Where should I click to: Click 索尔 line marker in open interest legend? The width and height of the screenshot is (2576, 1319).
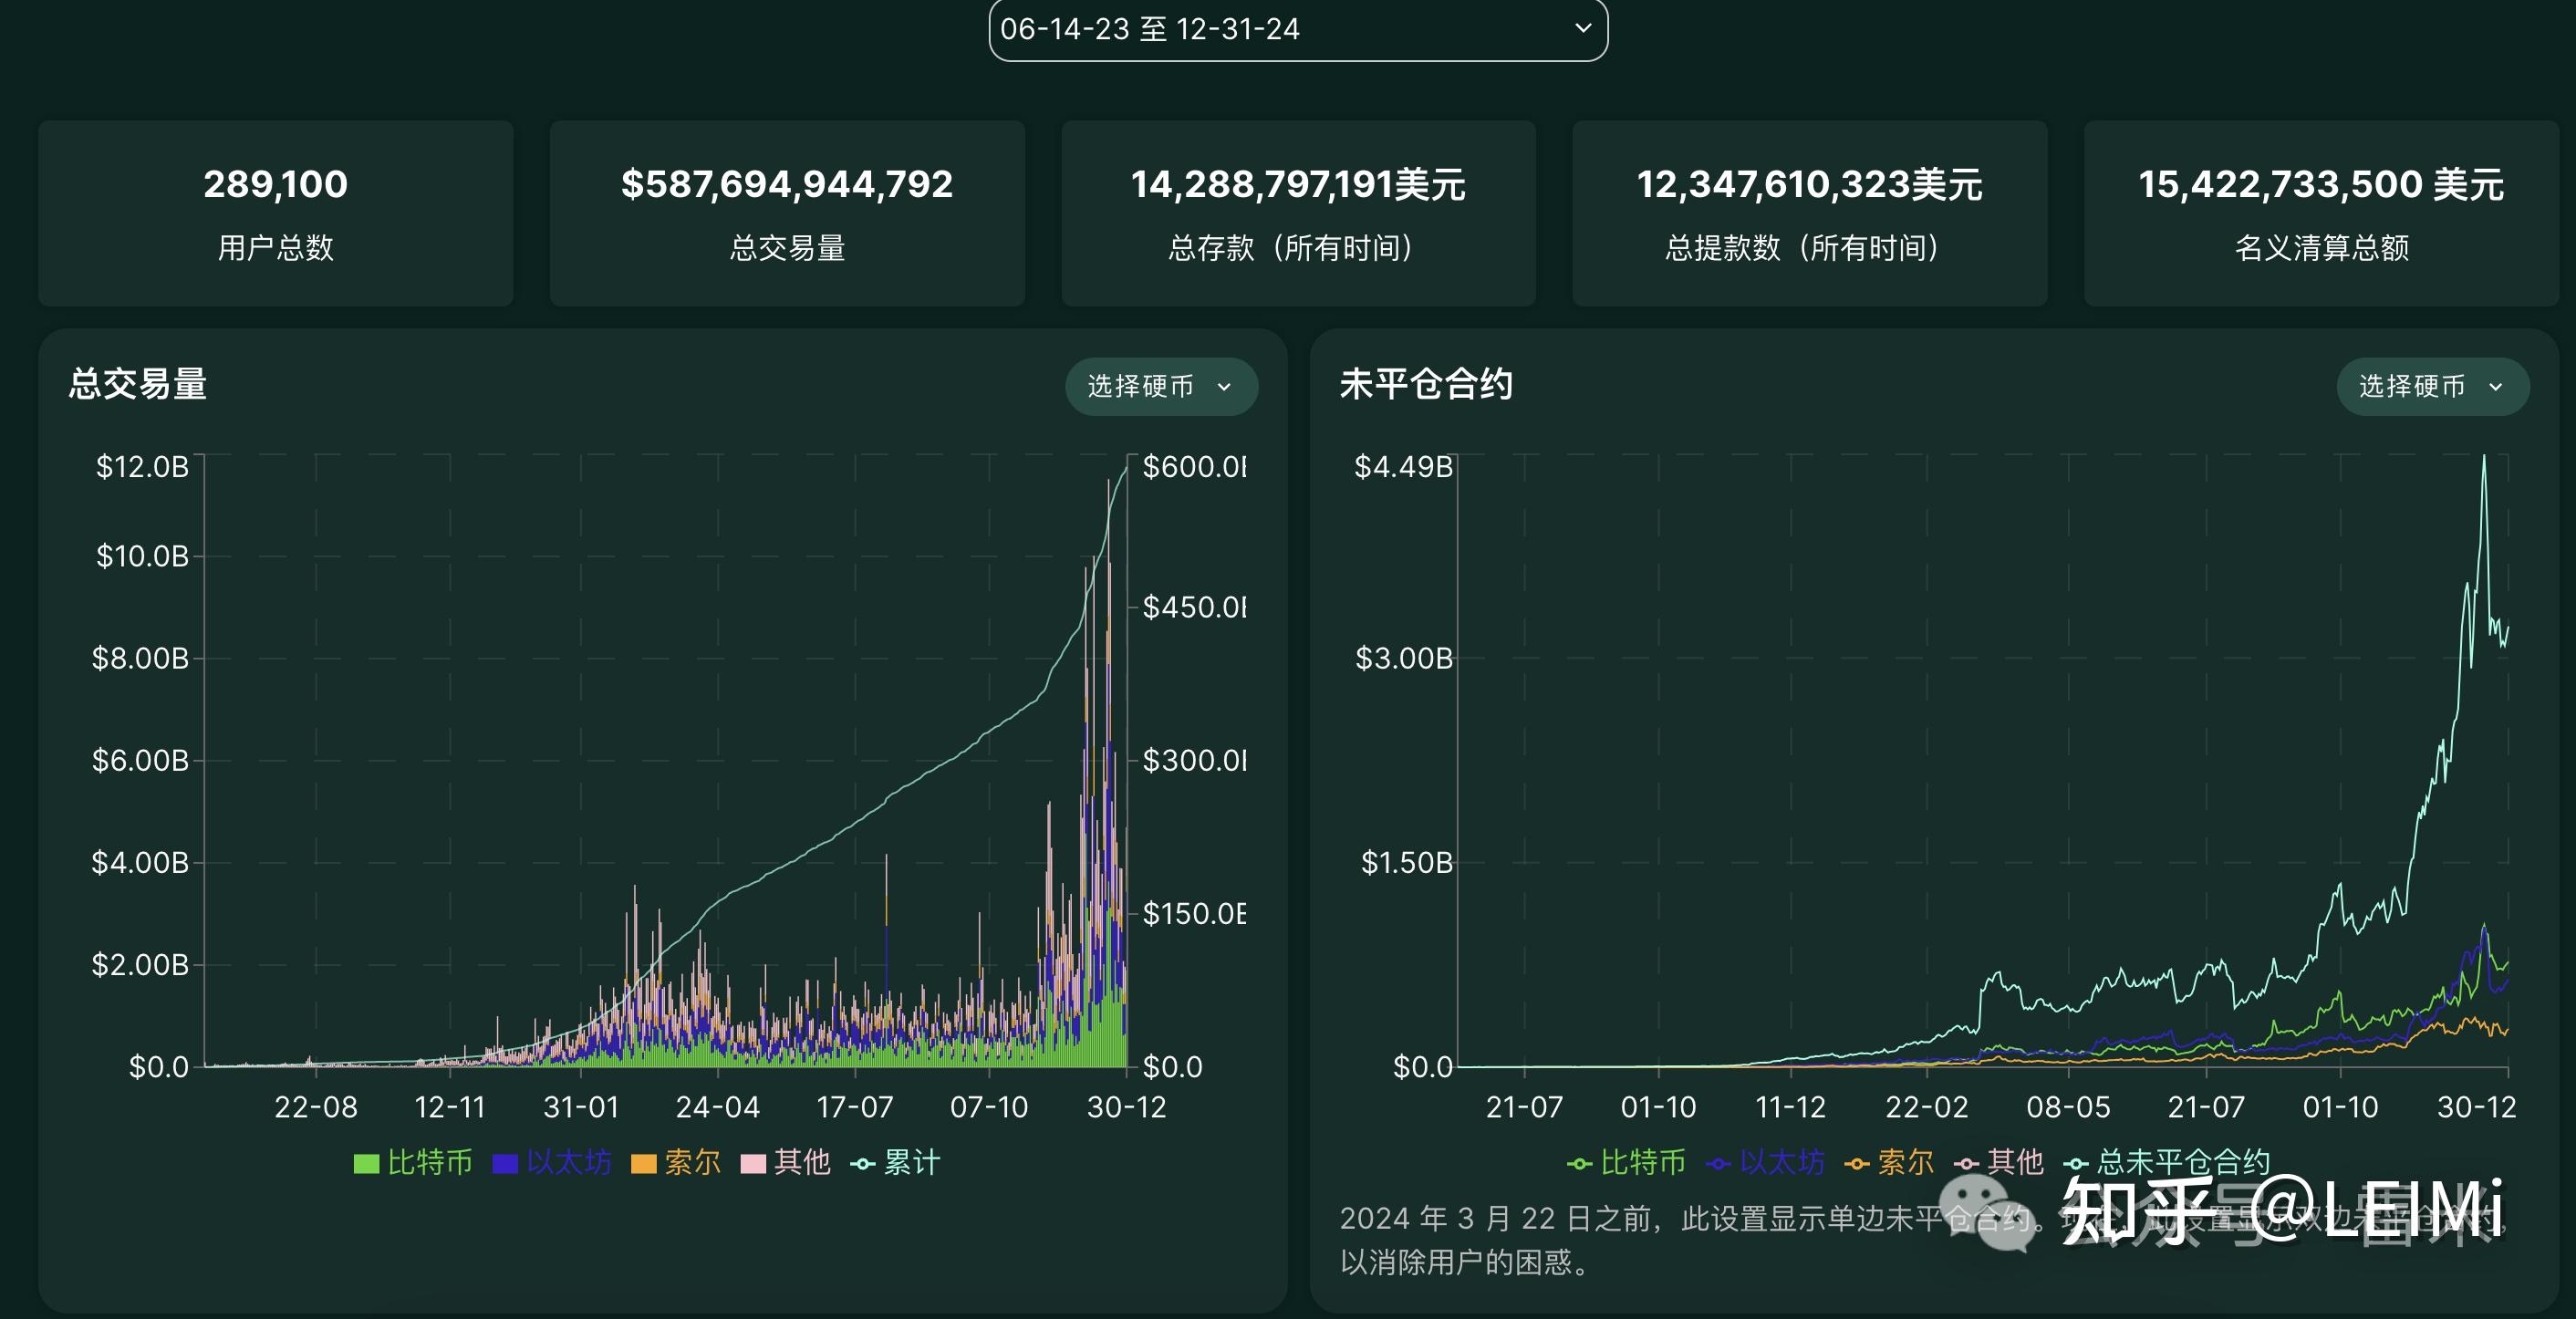click(1857, 1163)
